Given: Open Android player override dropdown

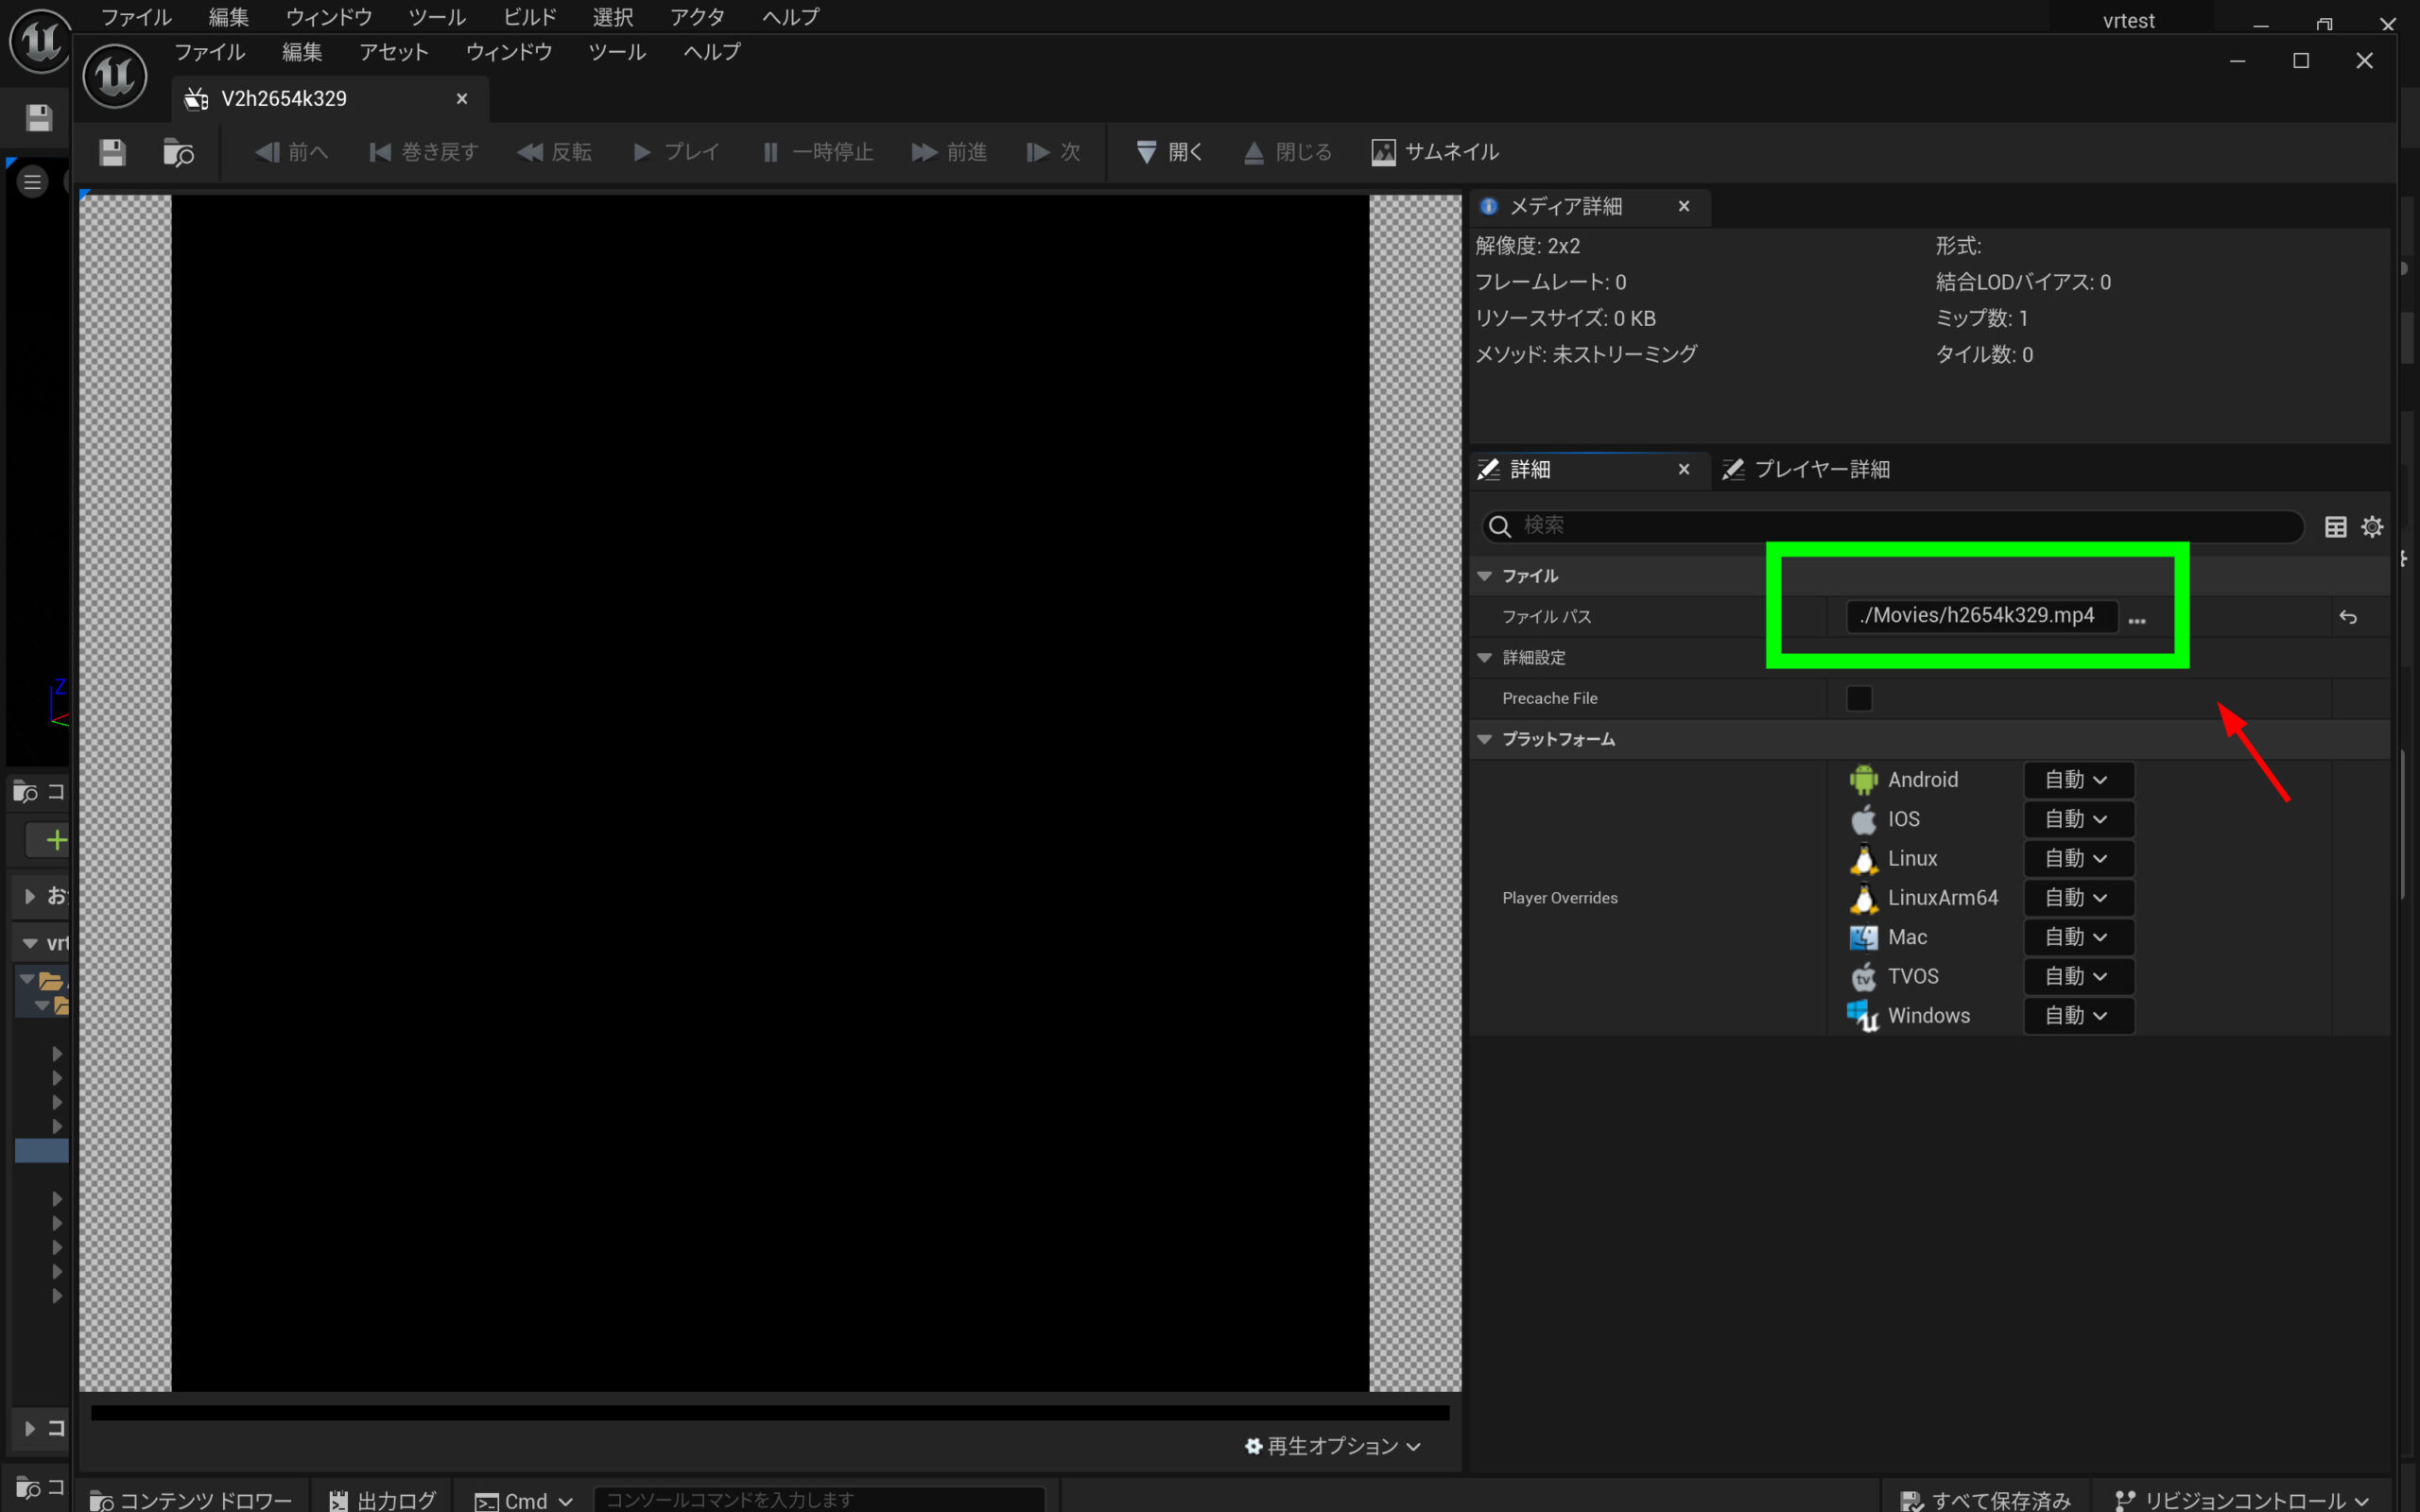Looking at the screenshot, I should pos(2077,780).
